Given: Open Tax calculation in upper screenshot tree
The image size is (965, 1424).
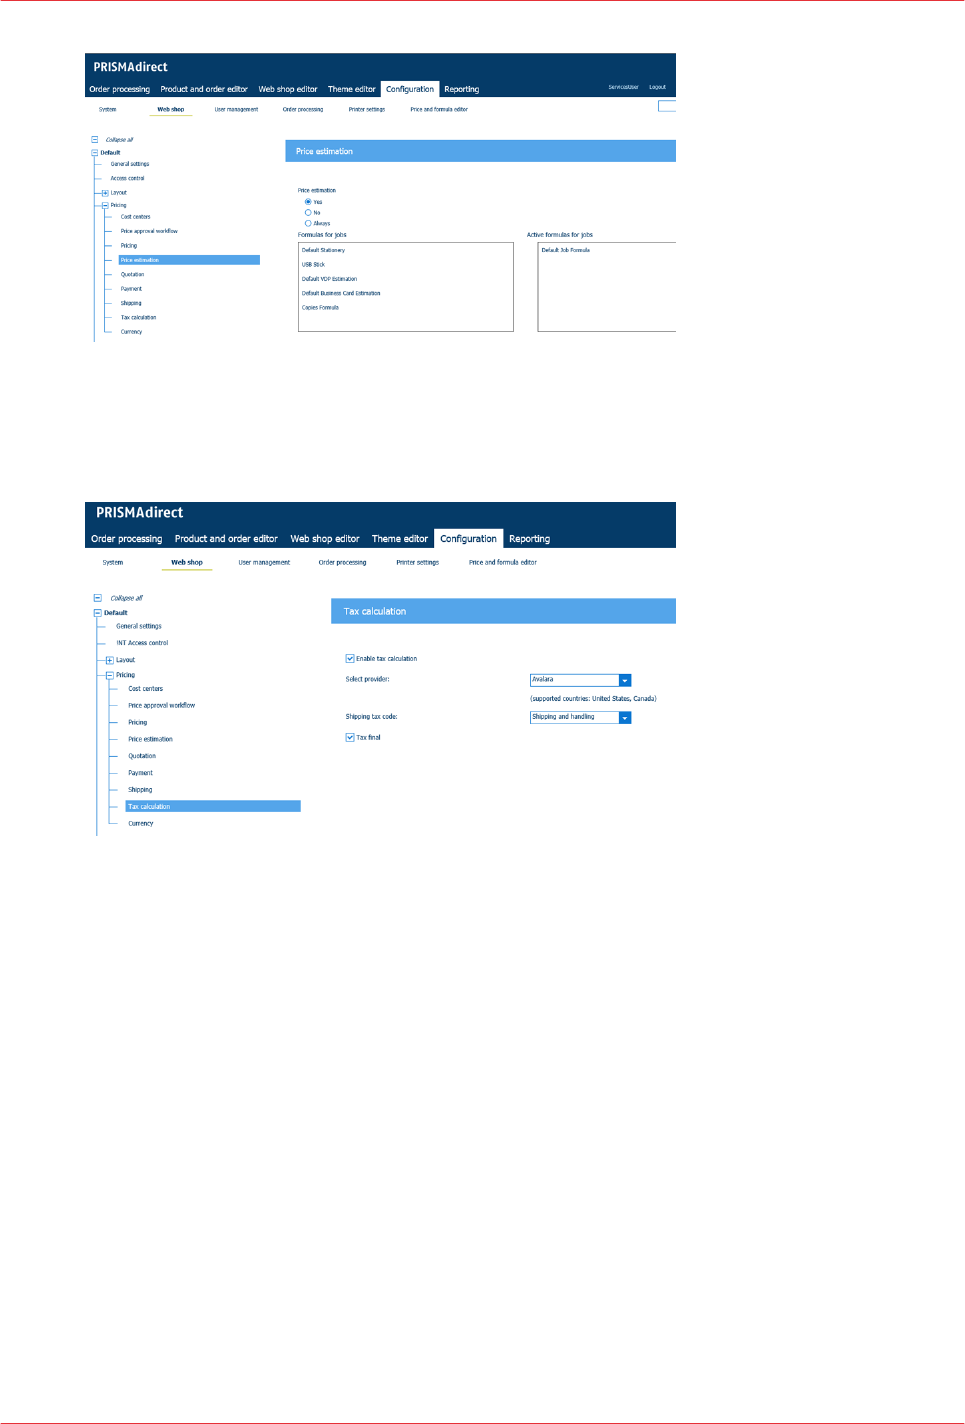Looking at the screenshot, I should [138, 317].
